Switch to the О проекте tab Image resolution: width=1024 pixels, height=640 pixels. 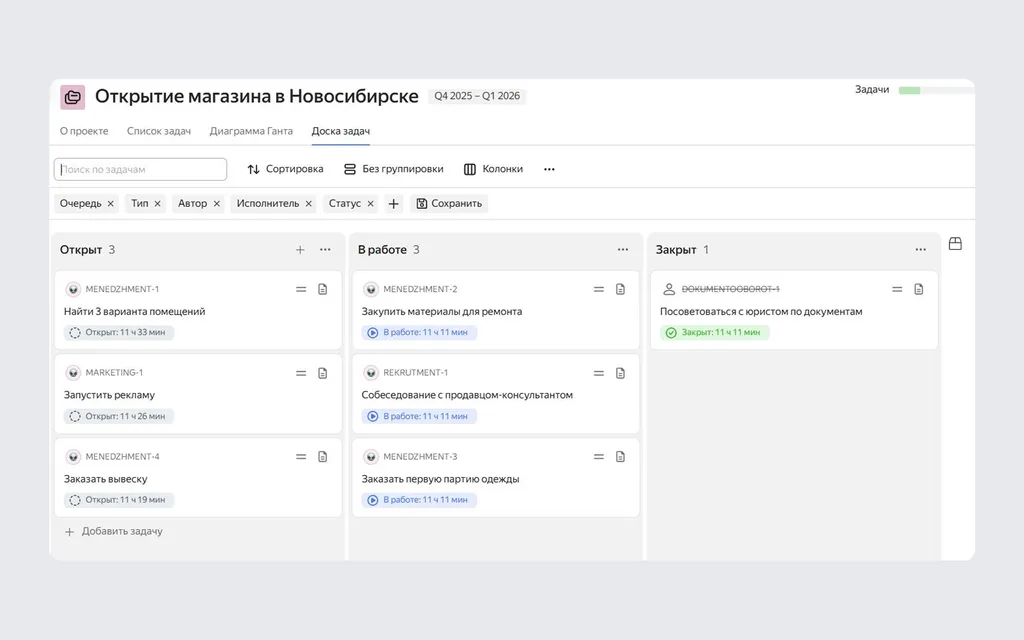[x=84, y=131]
